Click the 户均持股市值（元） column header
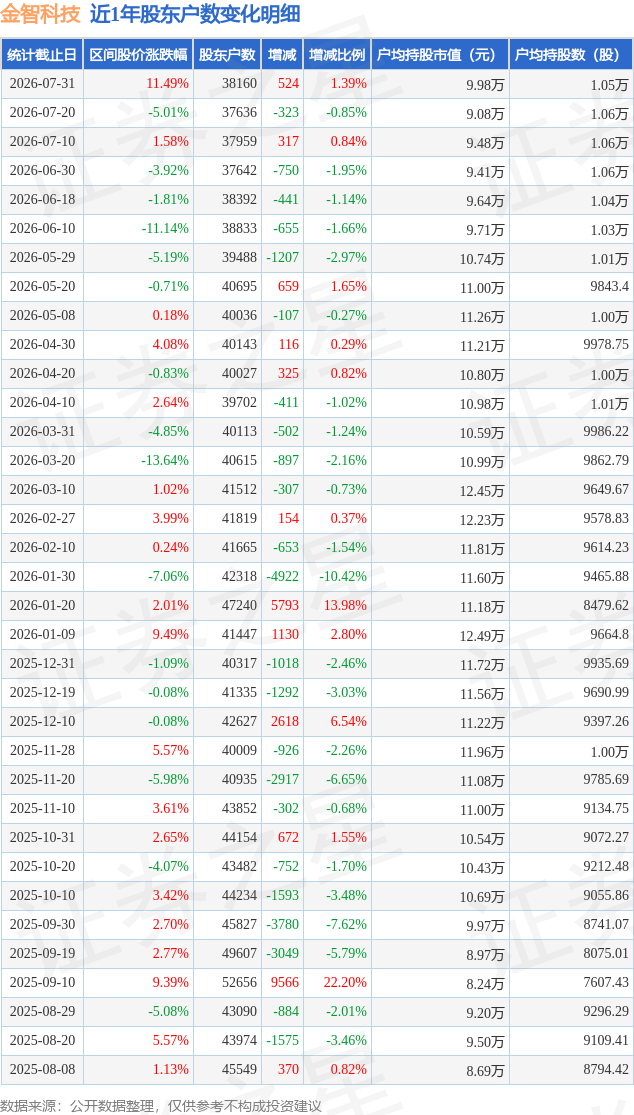 (x=440, y=54)
